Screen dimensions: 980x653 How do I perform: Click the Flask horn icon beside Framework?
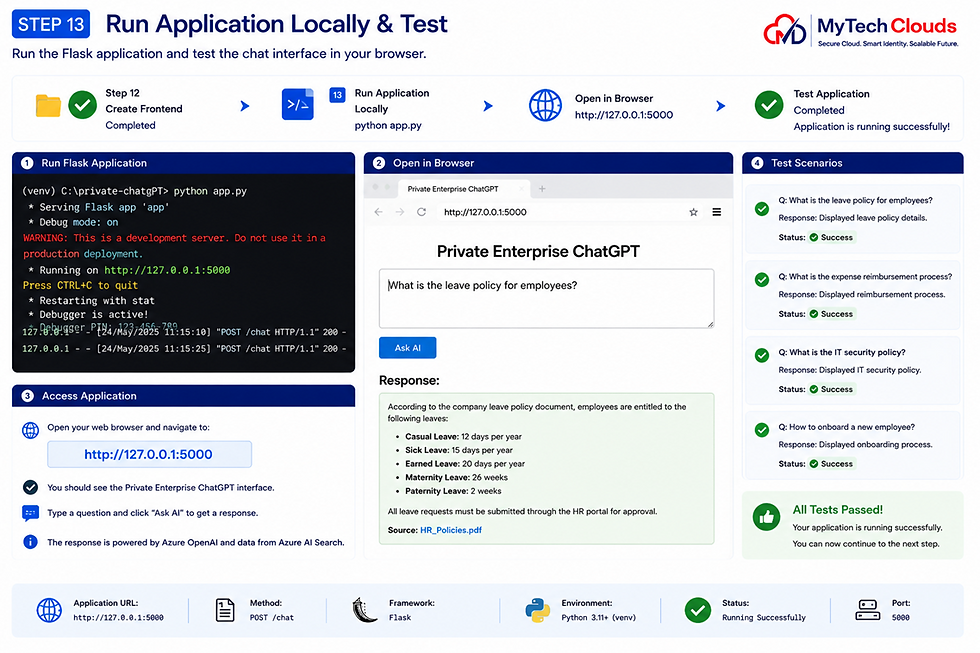click(364, 610)
